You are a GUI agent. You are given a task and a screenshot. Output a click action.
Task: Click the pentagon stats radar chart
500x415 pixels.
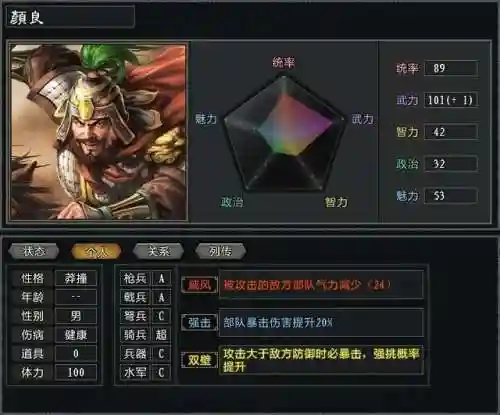click(284, 133)
